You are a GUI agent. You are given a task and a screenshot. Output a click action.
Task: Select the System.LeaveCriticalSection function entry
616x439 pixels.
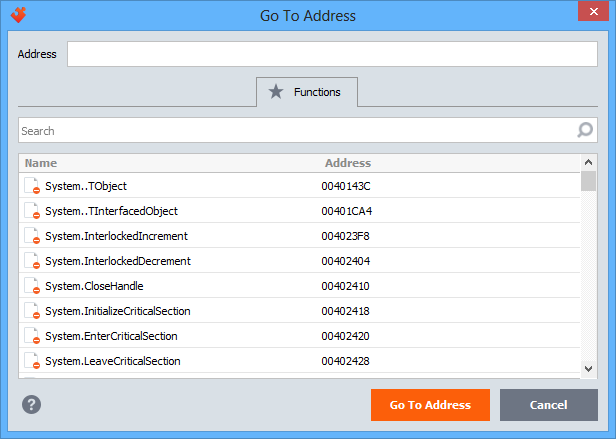(112, 361)
